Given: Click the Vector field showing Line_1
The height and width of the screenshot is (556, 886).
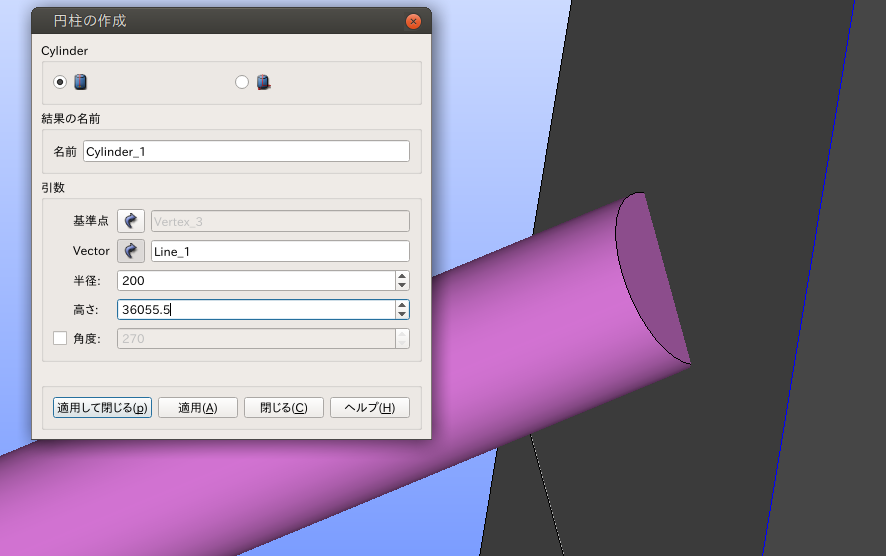Looking at the screenshot, I should pyautogui.click(x=280, y=251).
